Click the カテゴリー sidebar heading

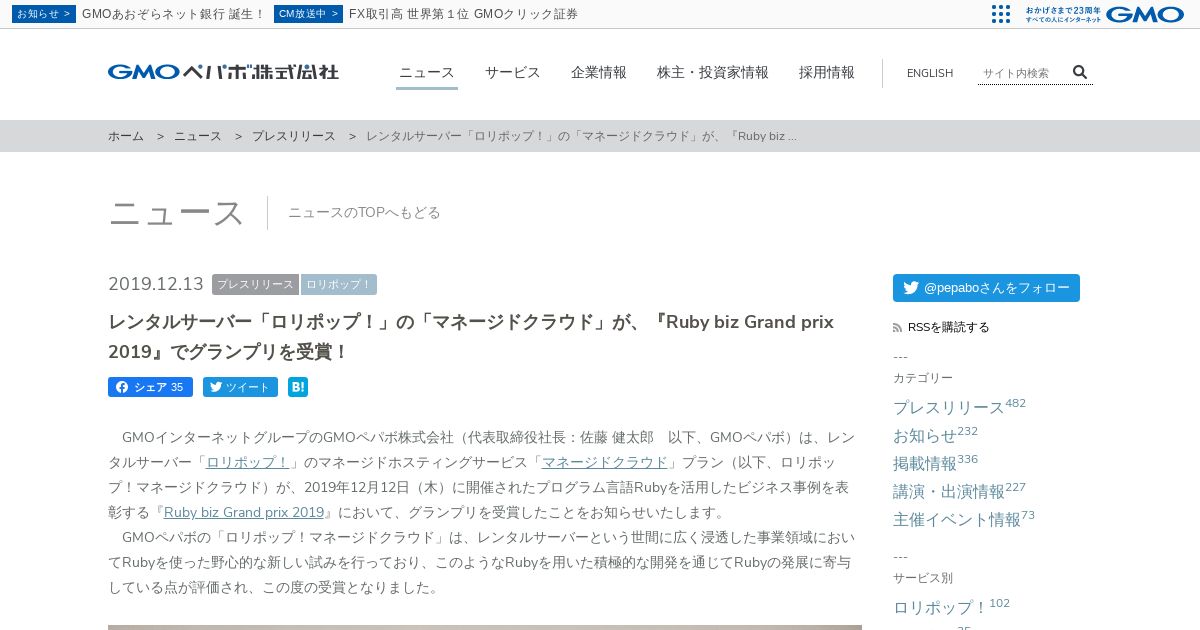(923, 378)
